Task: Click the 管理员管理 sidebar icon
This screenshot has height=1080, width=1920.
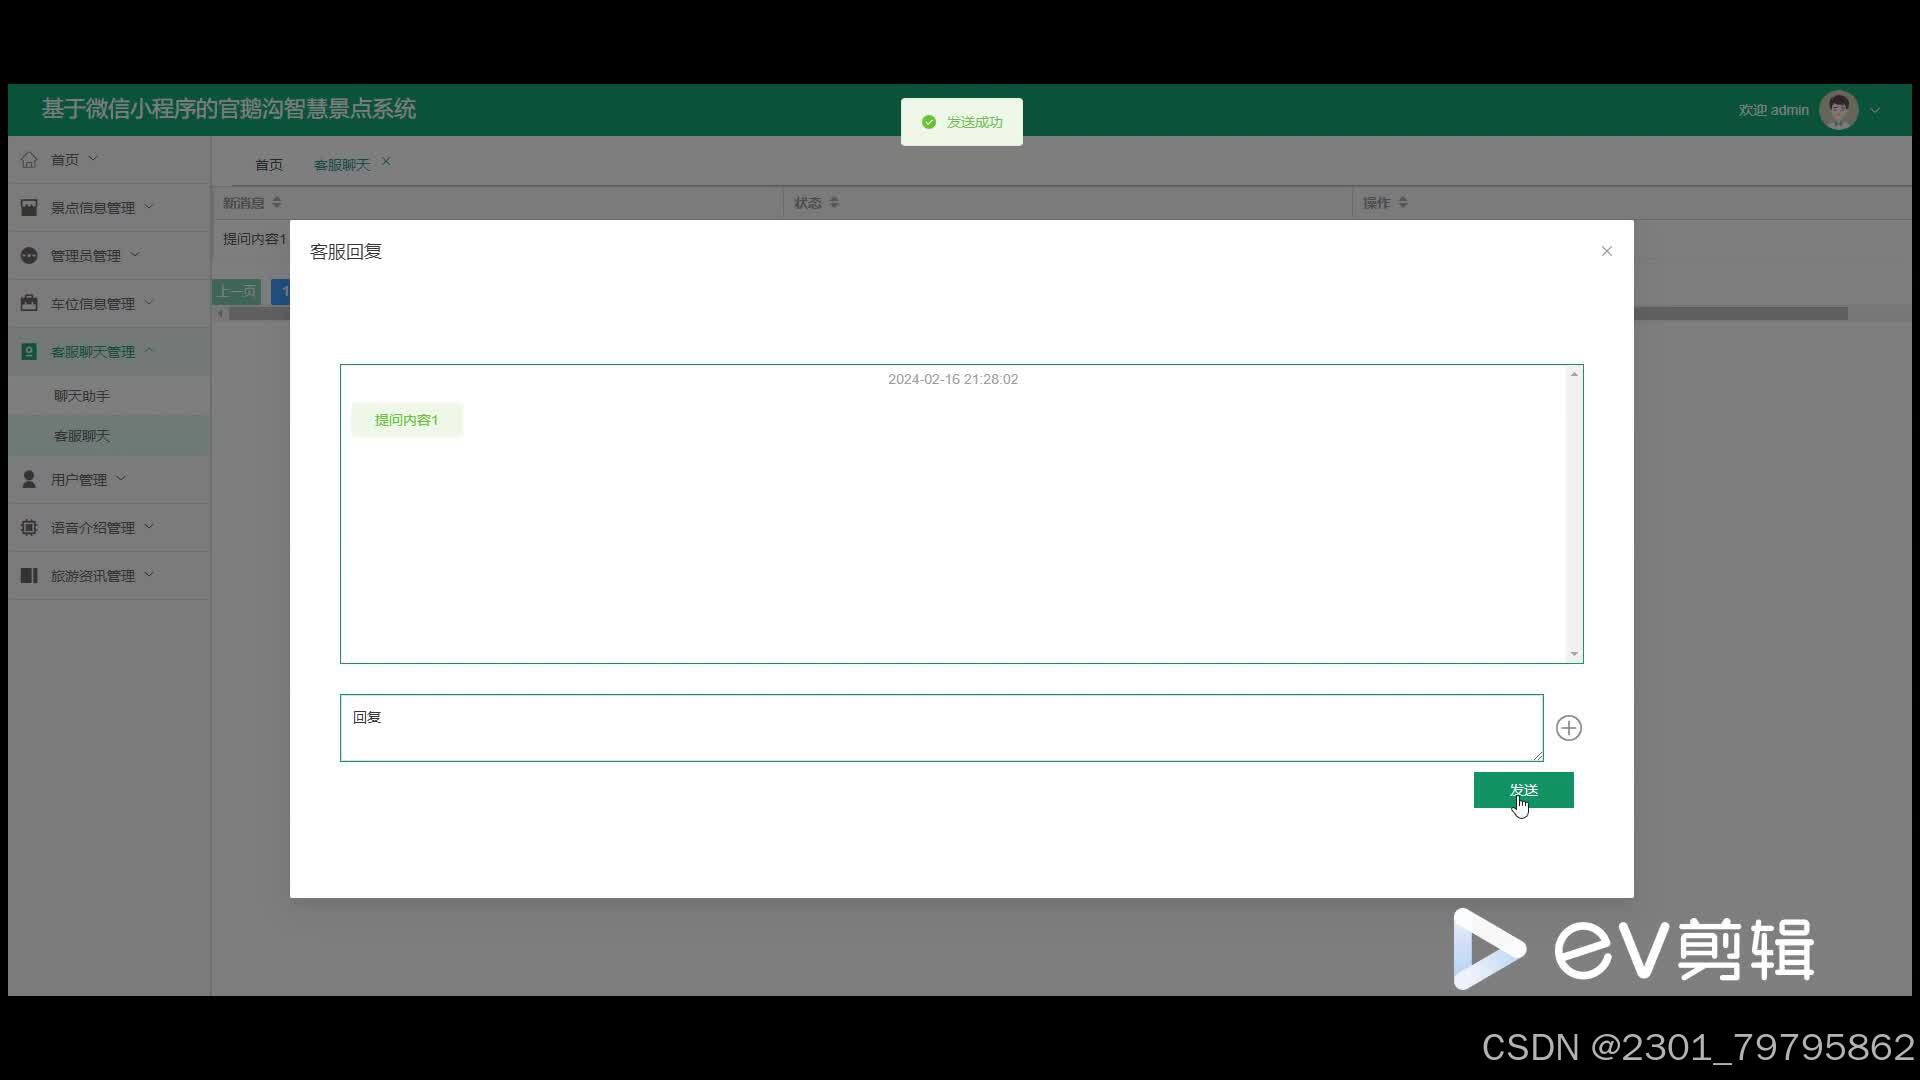Action: (x=29, y=256)
